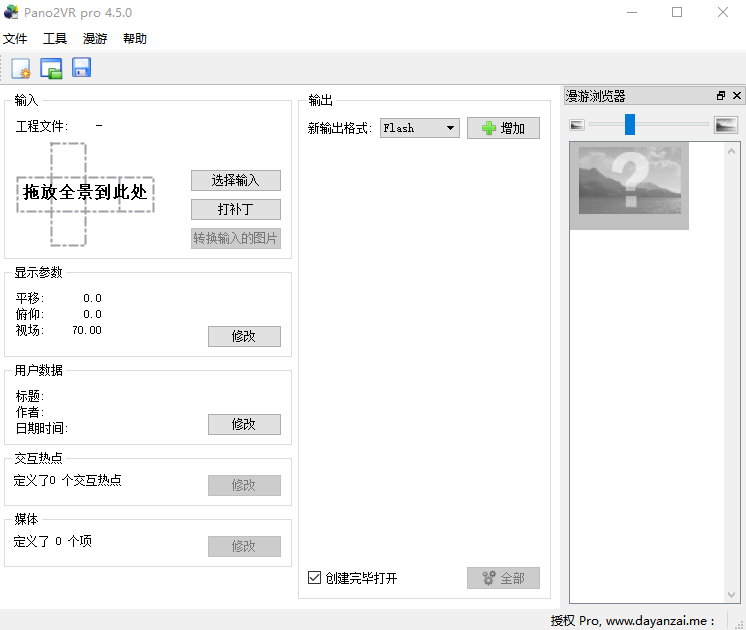Open the 工具 menu

point(55,39)
